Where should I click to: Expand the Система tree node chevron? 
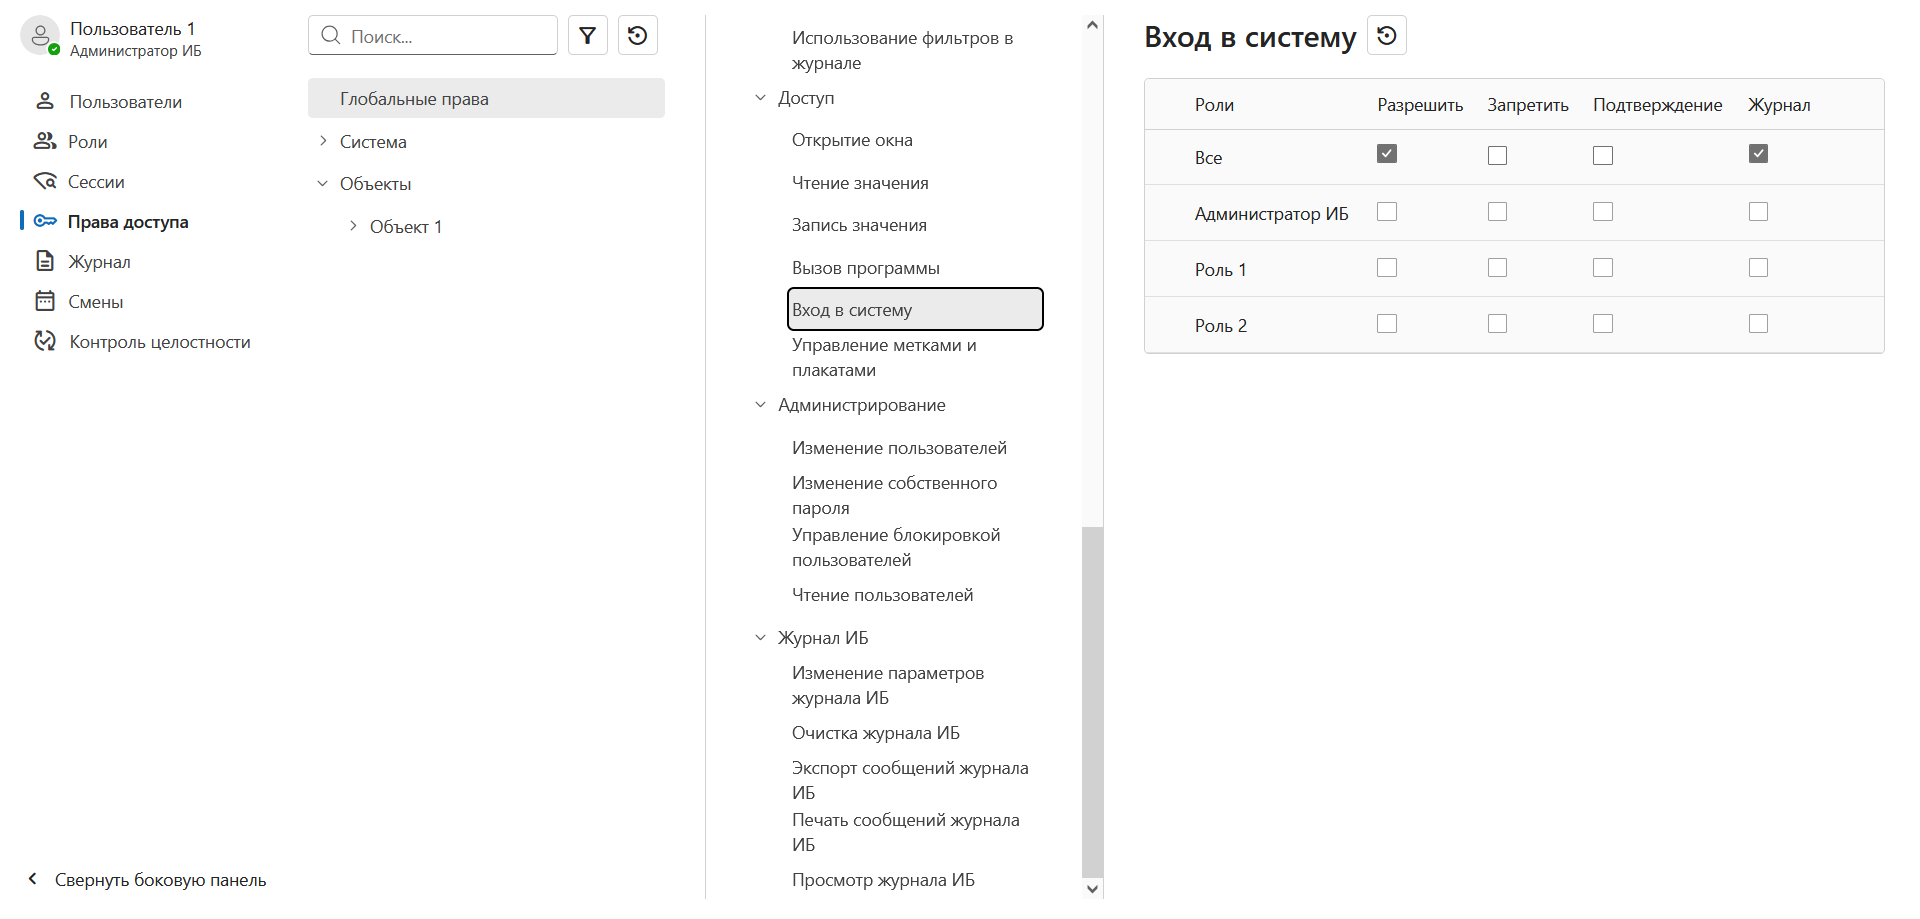click(323, 141)
